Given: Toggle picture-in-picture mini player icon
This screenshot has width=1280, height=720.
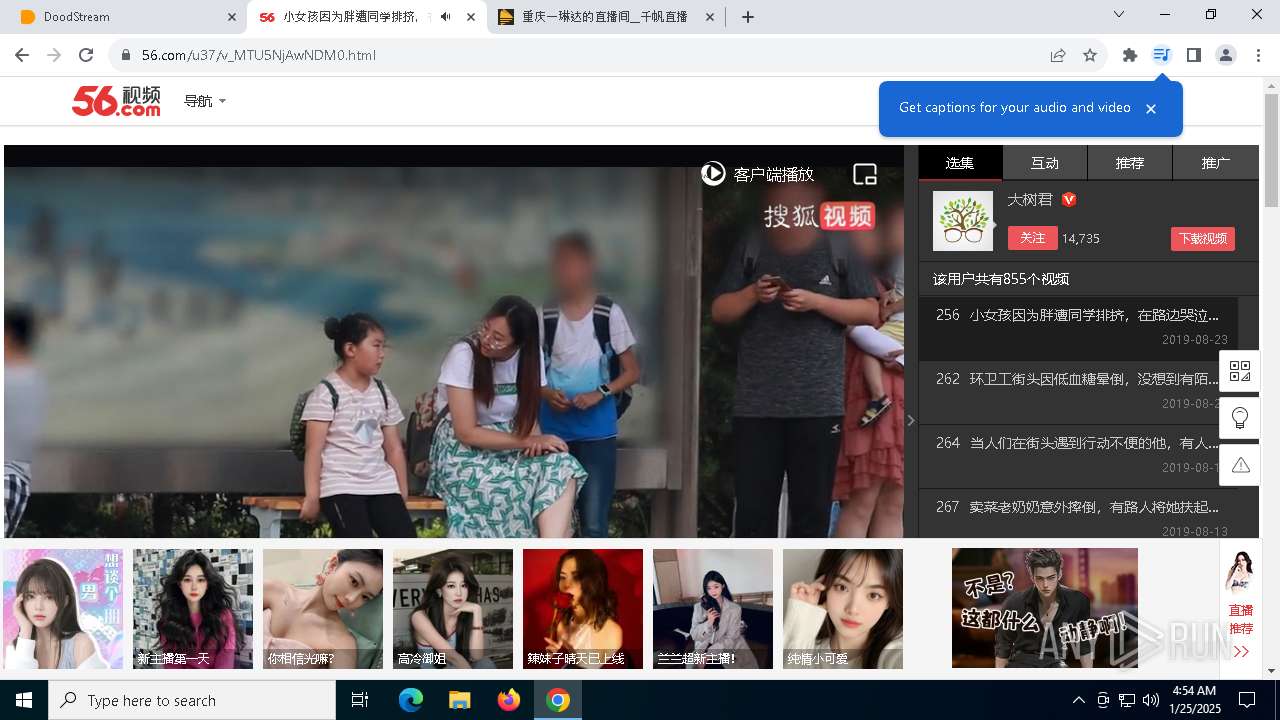Looking at the screenshot, I should [865, 175].
